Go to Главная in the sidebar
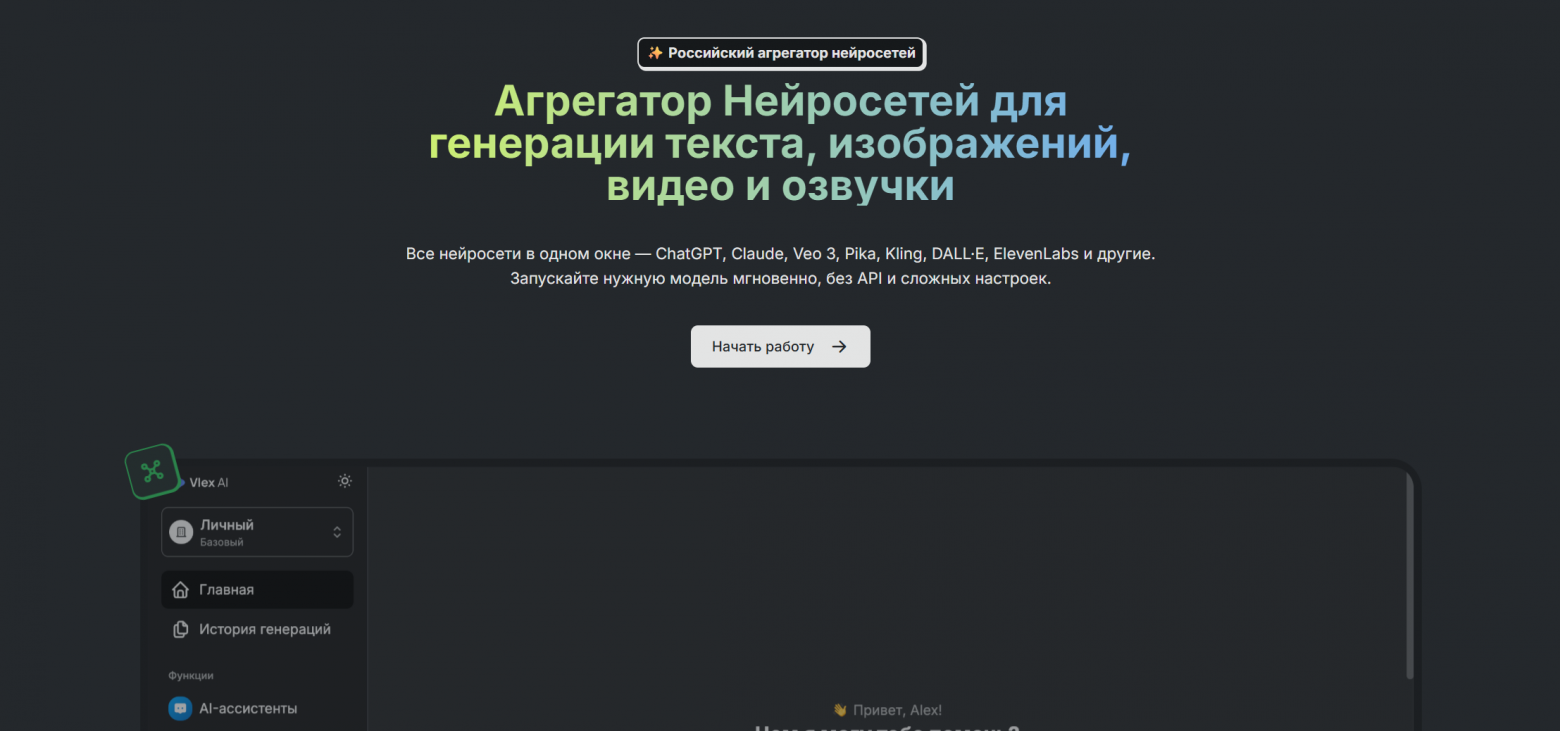Screen dimensions: 1560x731 coord(257,590)
